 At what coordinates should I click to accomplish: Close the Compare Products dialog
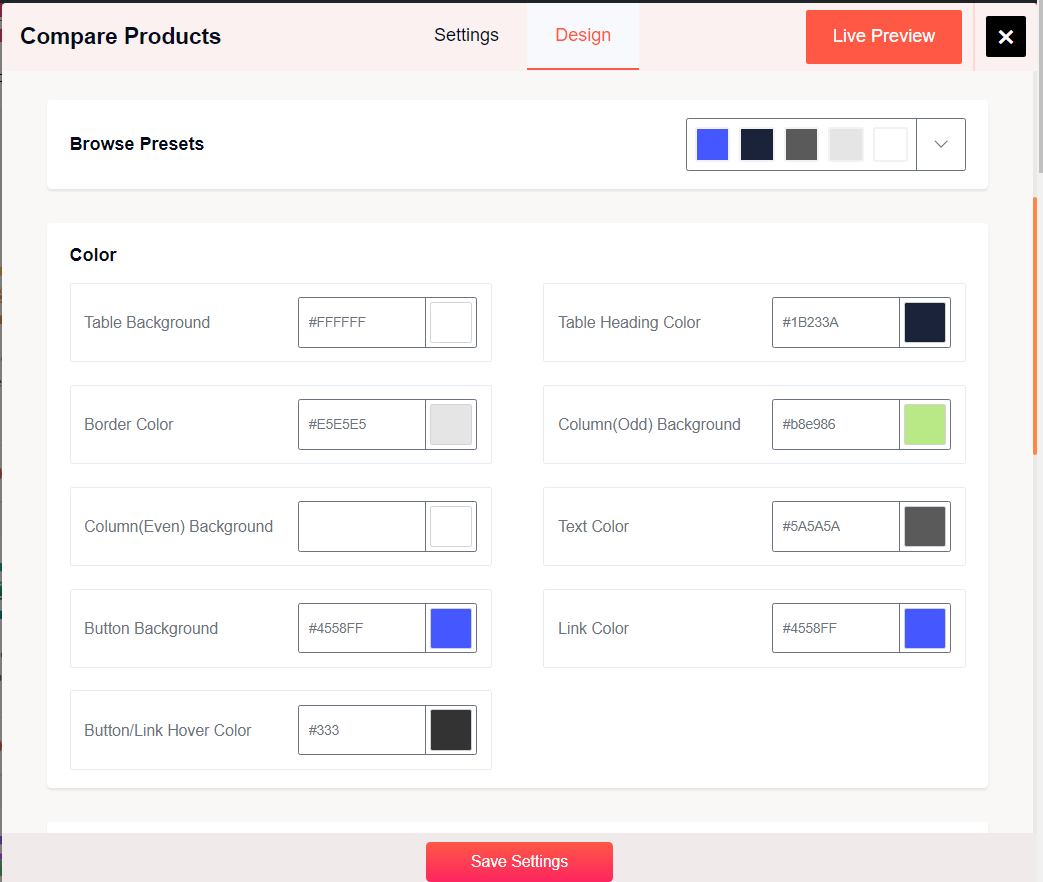point(1005,36)
